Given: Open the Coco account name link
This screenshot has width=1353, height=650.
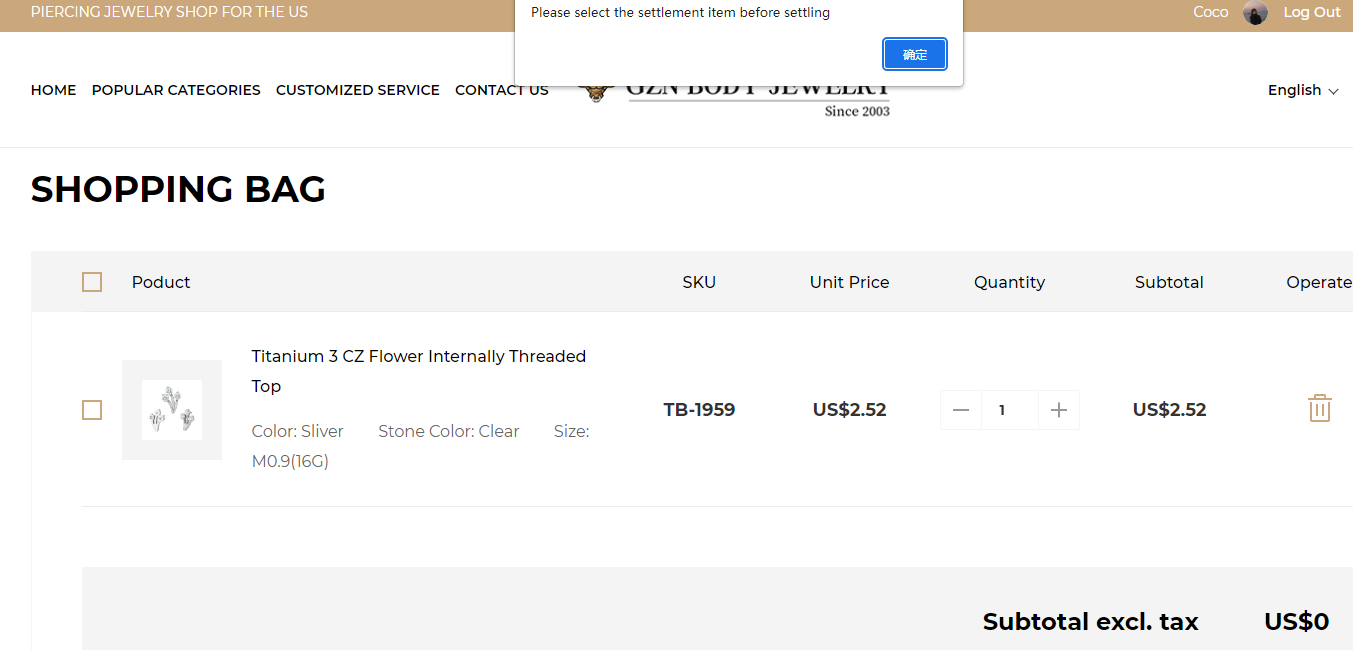Looking at the screenshot, I should (x=1210, y=12).
